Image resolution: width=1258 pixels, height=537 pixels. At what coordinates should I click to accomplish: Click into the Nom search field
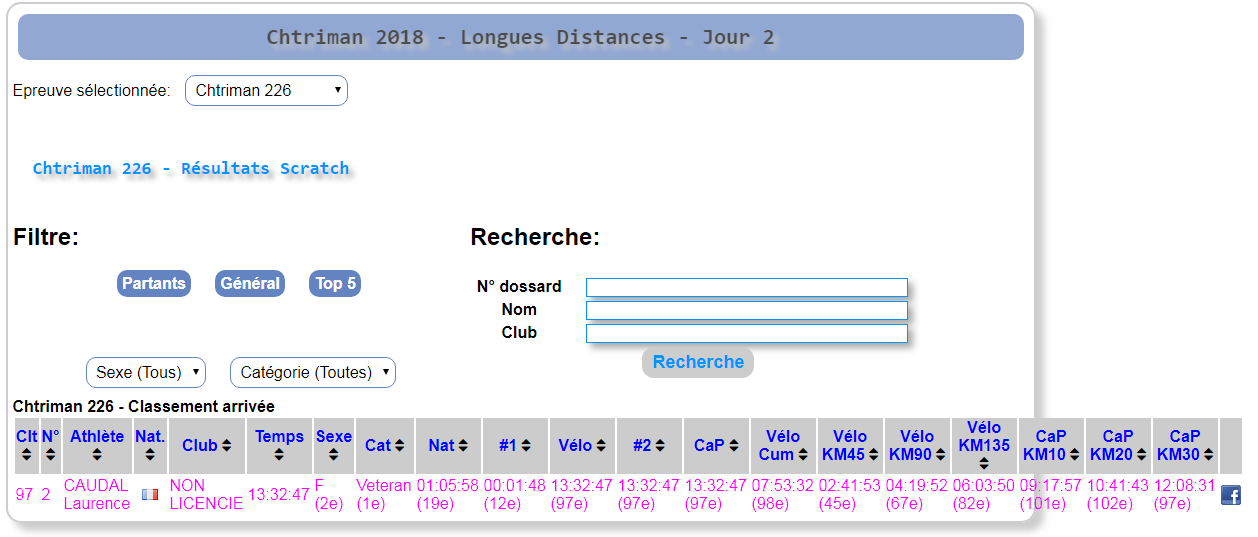[746, 310]
